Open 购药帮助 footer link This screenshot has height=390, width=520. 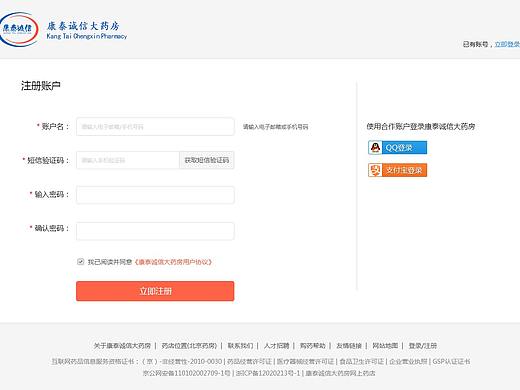[312, 346]
